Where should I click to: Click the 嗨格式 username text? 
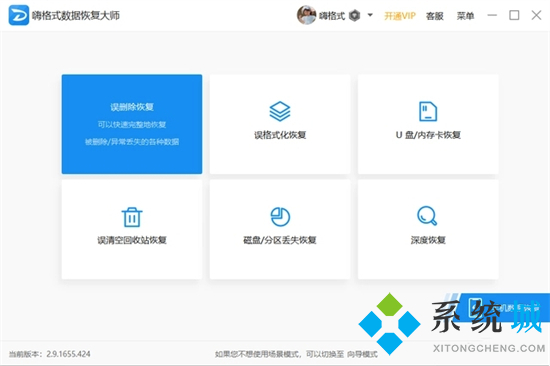tap(332, 16)
